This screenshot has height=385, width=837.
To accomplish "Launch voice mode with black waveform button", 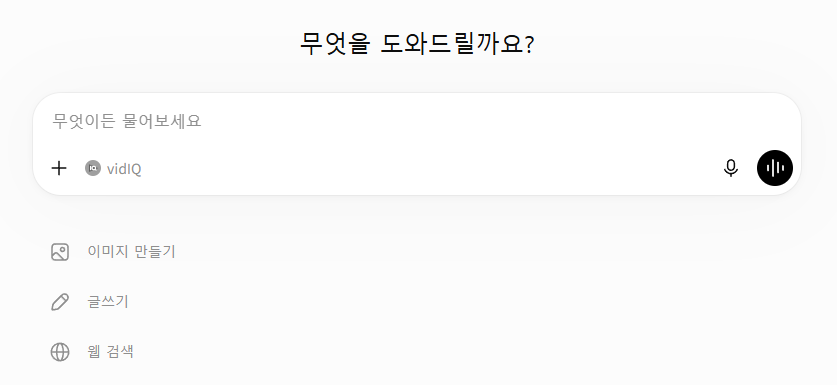I will pyautogui.click(x=775, y=168).
